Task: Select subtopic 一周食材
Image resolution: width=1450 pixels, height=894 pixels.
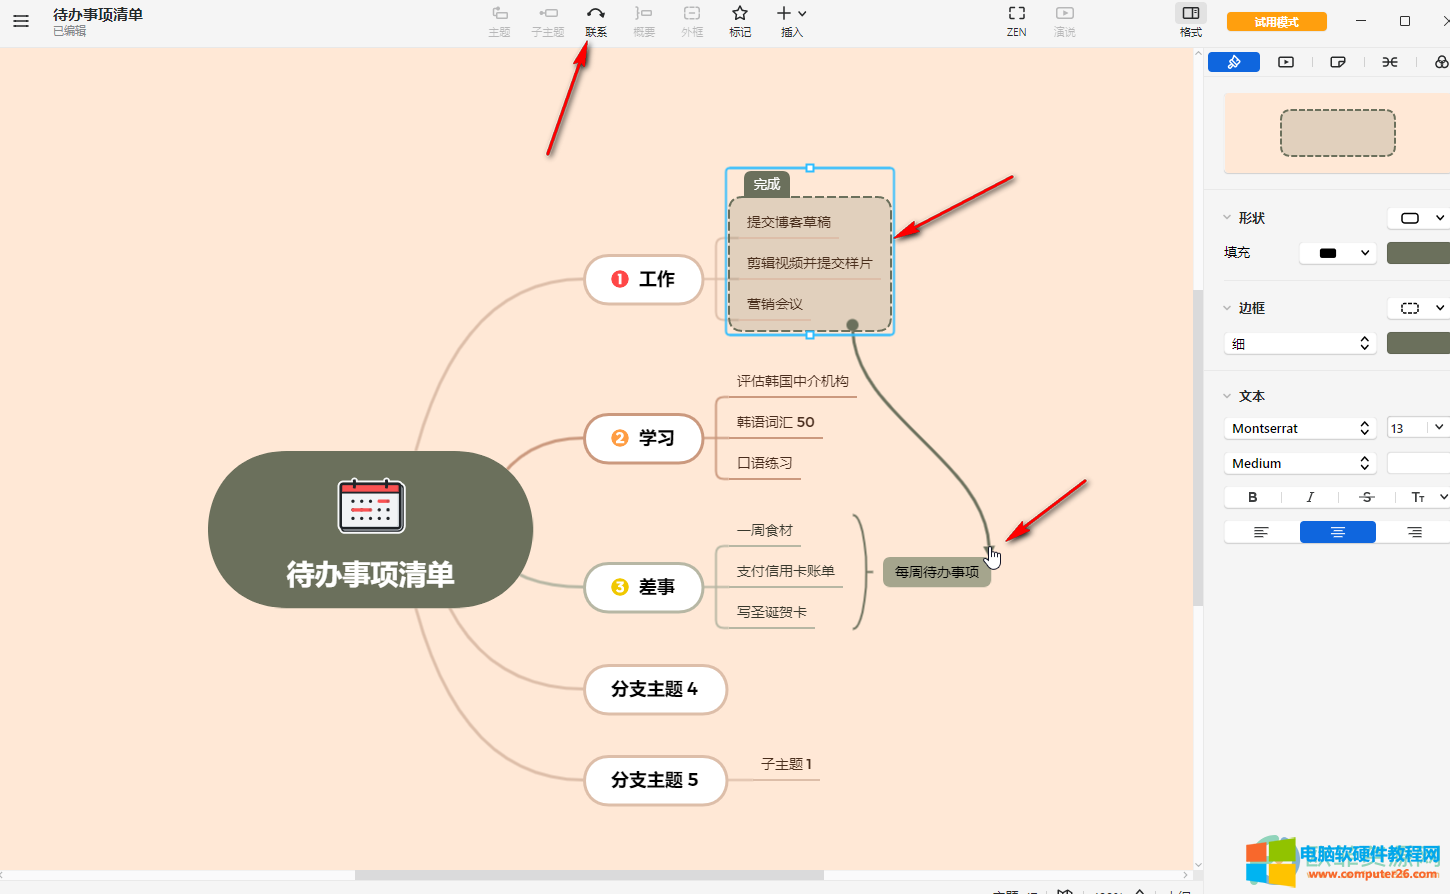Action: pos(765,530)
